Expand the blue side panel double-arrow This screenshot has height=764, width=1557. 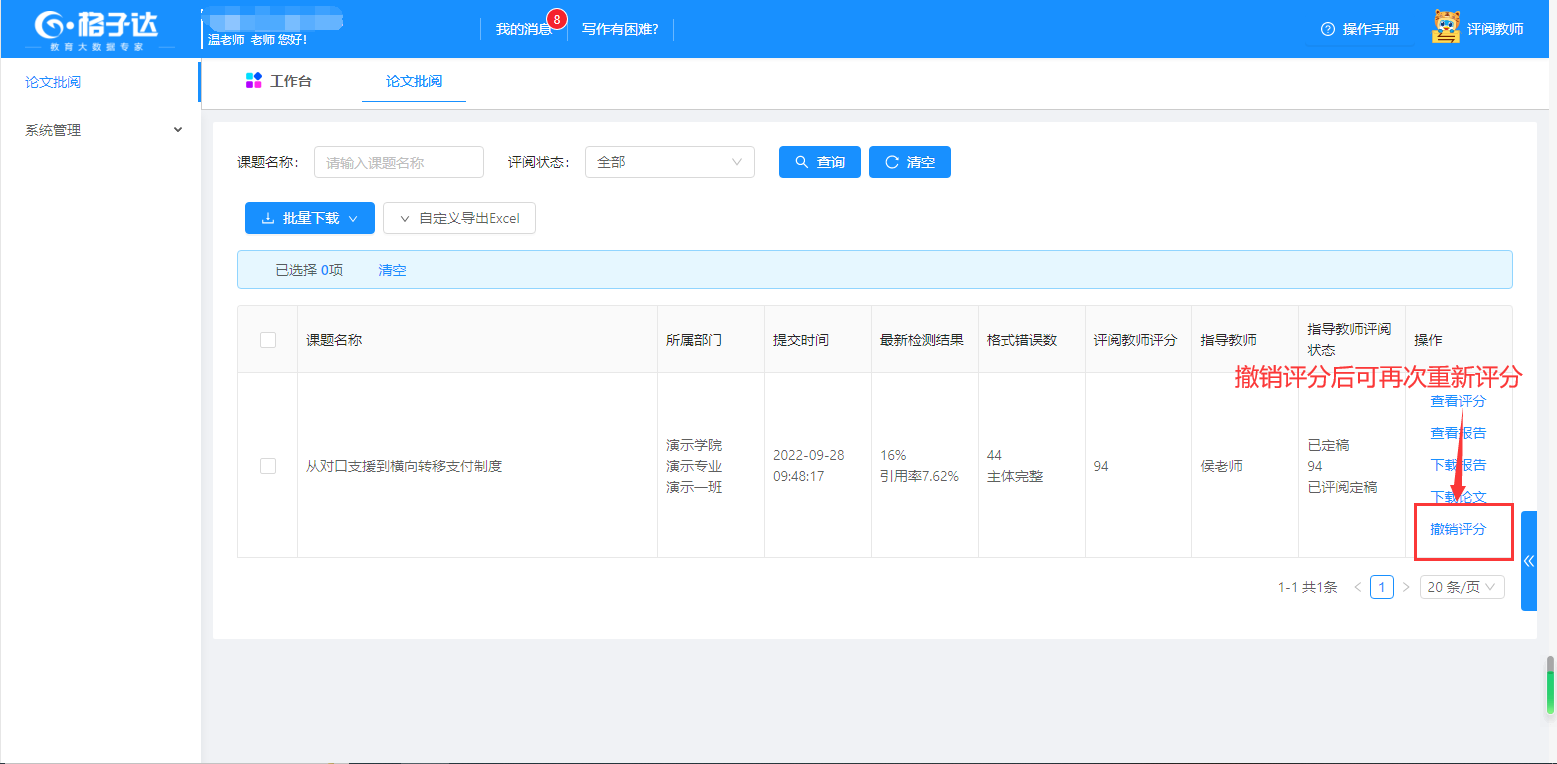tap(1528, 561)
